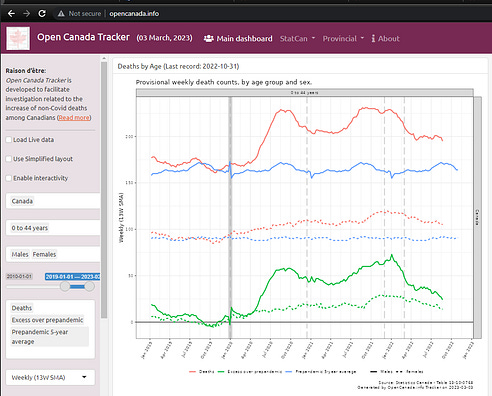Viewport: 492px width, 396px height.
Task: Open the Canada region selector
Action: [53, 201]
